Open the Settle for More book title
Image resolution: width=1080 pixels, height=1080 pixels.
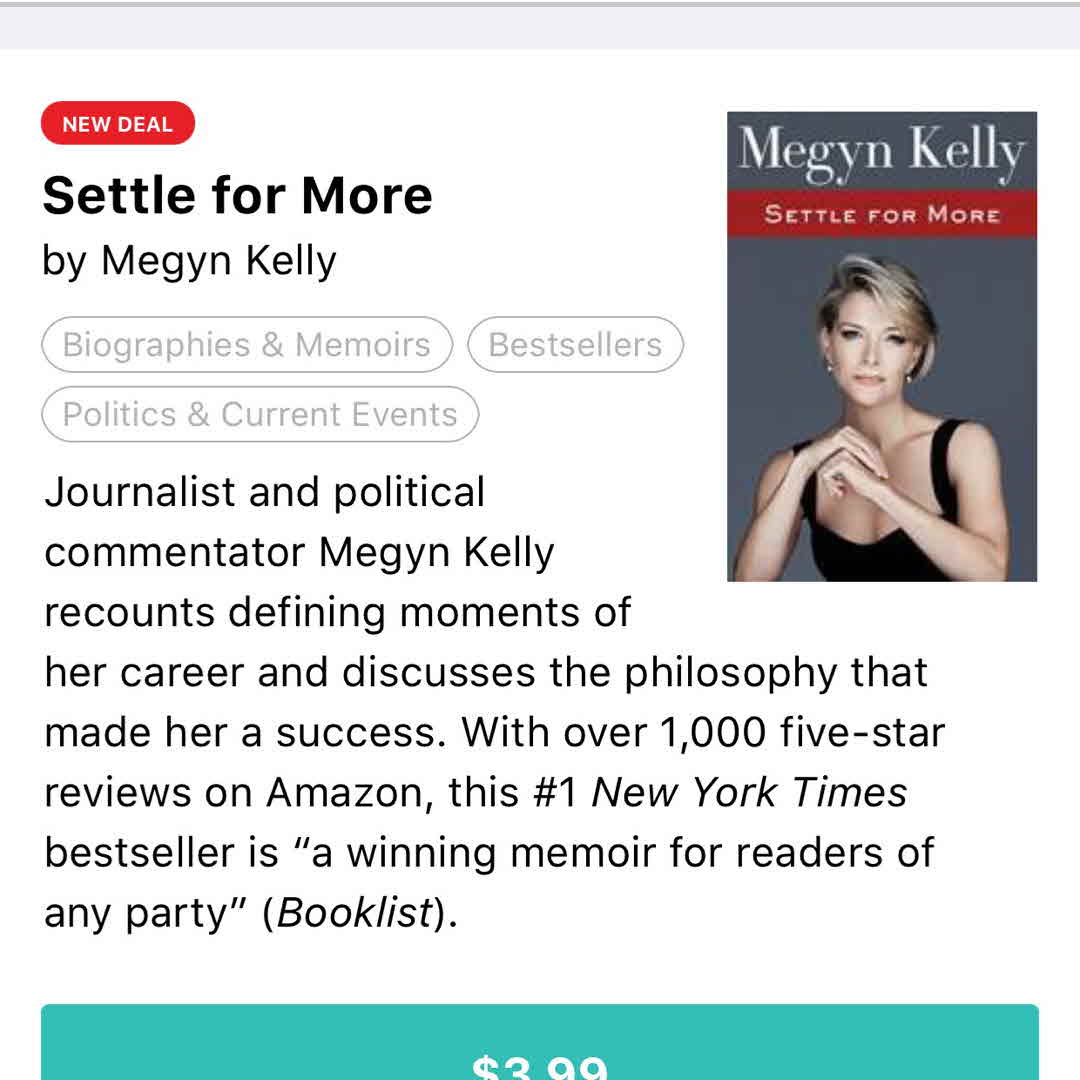click(x=237, y=195)
